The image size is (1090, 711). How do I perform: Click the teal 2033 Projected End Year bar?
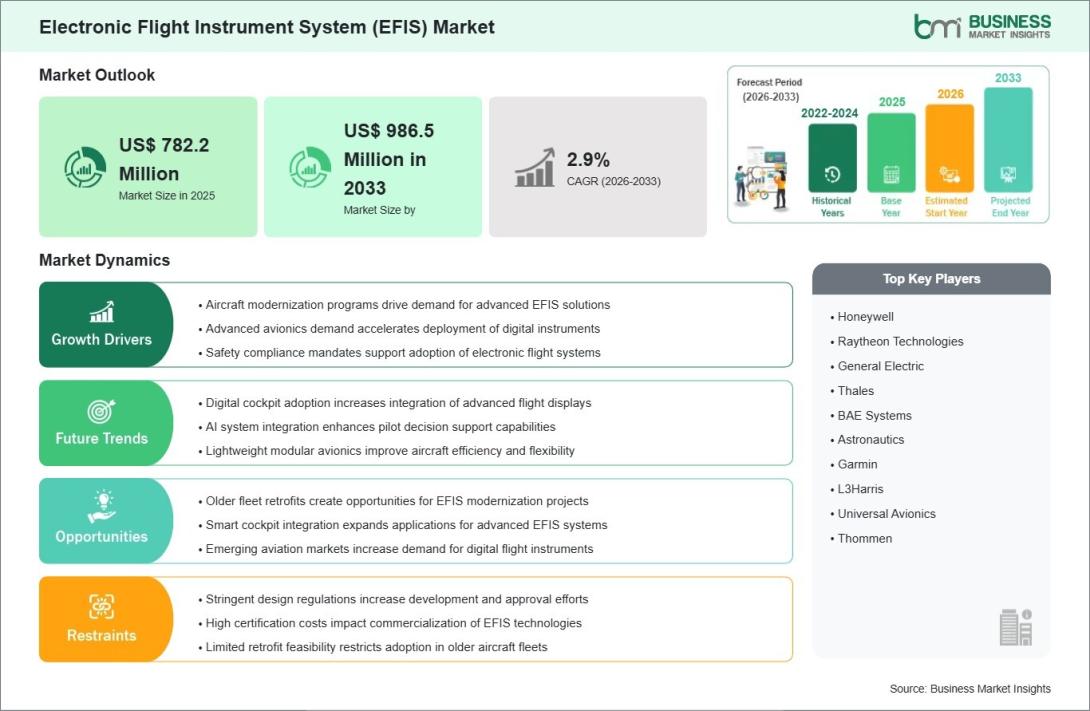point(1008,140)
